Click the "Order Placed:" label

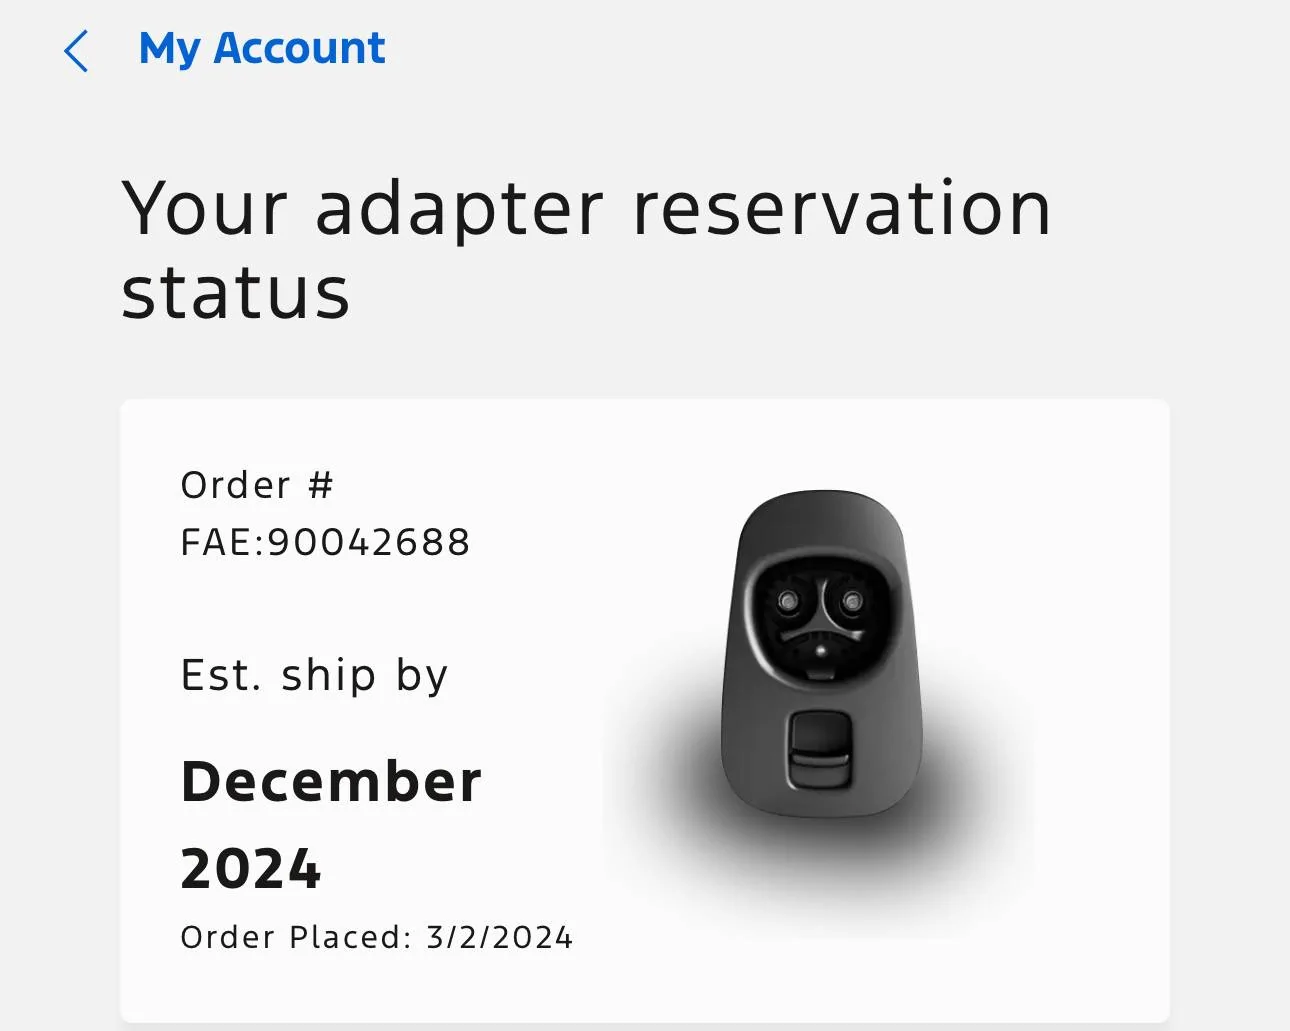point(296,937)
